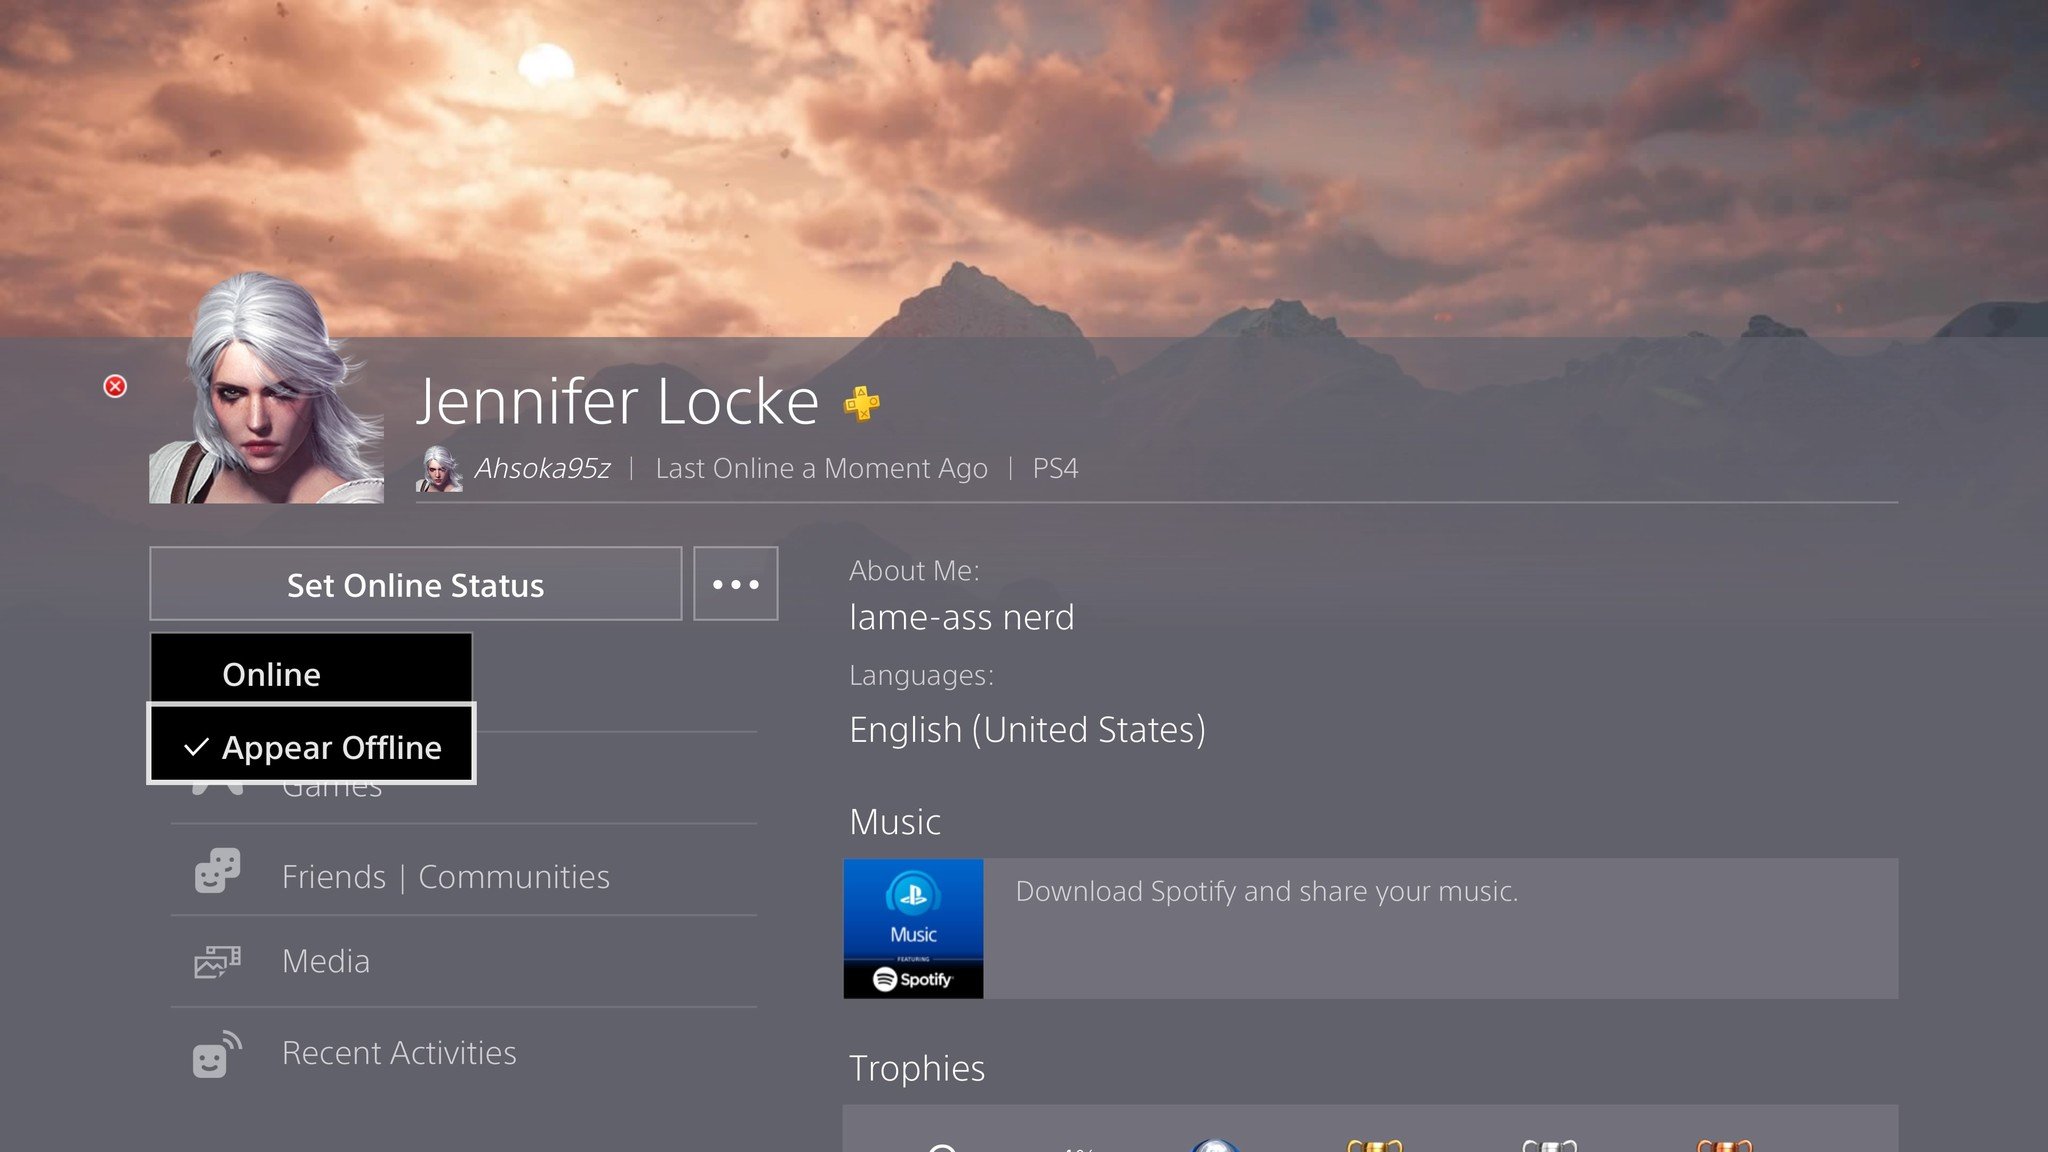Open the large profile avatar picture
The width and height of the screenshot is (2048, 1152).
pyautogui.click(x=266, y=387)
